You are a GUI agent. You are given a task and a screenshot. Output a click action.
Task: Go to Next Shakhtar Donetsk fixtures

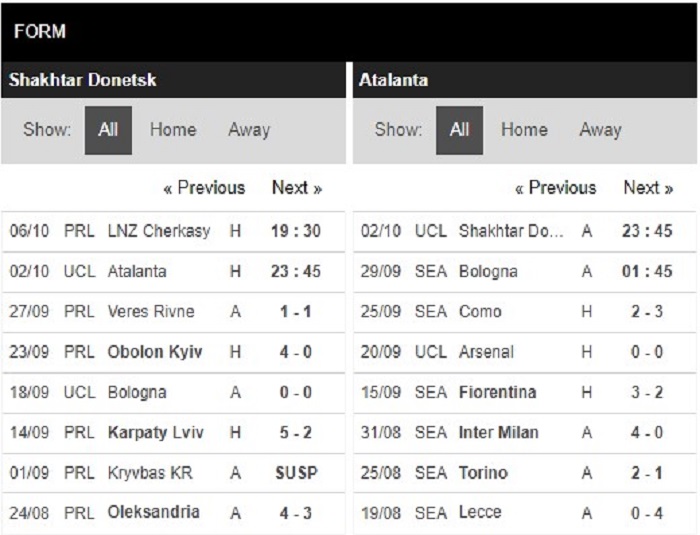click(x=297, y=188)
